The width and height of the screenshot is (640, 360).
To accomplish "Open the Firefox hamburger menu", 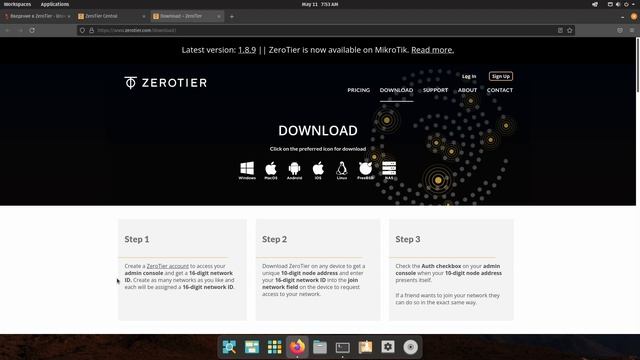I will click(632, 30).
